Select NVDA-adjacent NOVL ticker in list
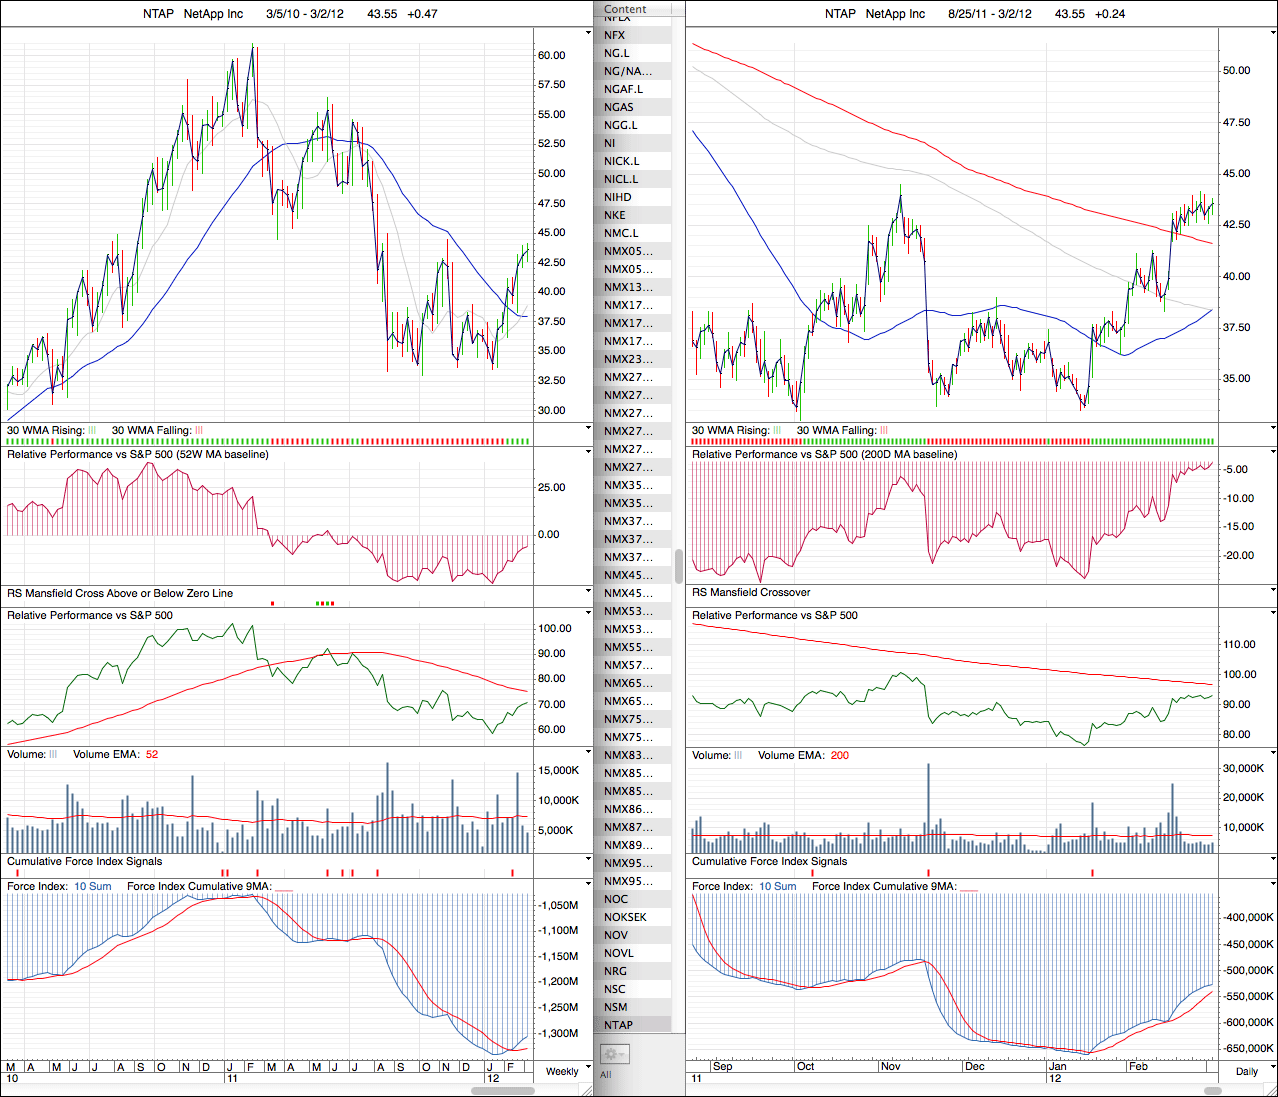Image resolution: width=1278 pixels, height=1097 pixels. (x=618, y=953)
